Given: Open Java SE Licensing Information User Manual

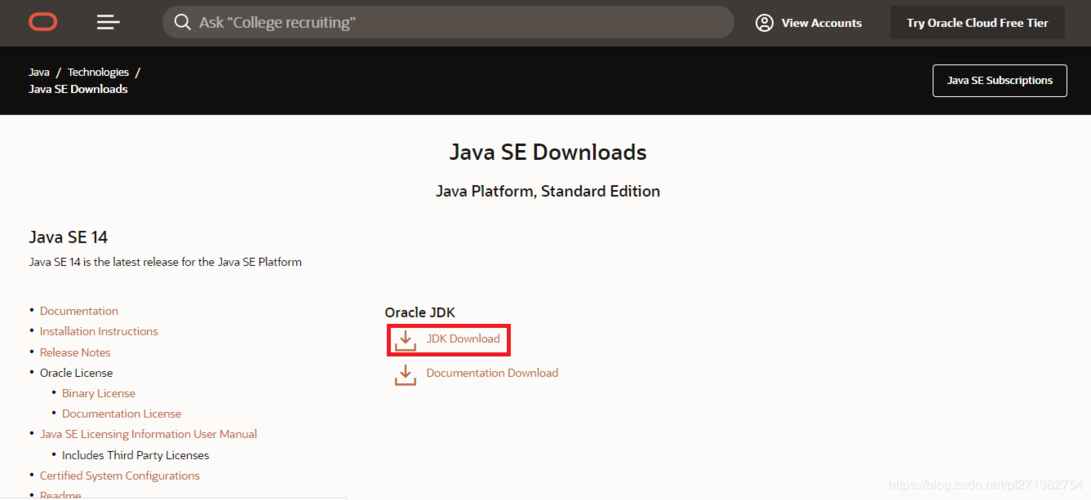Looking at the screenshot, I should (148, 434).
